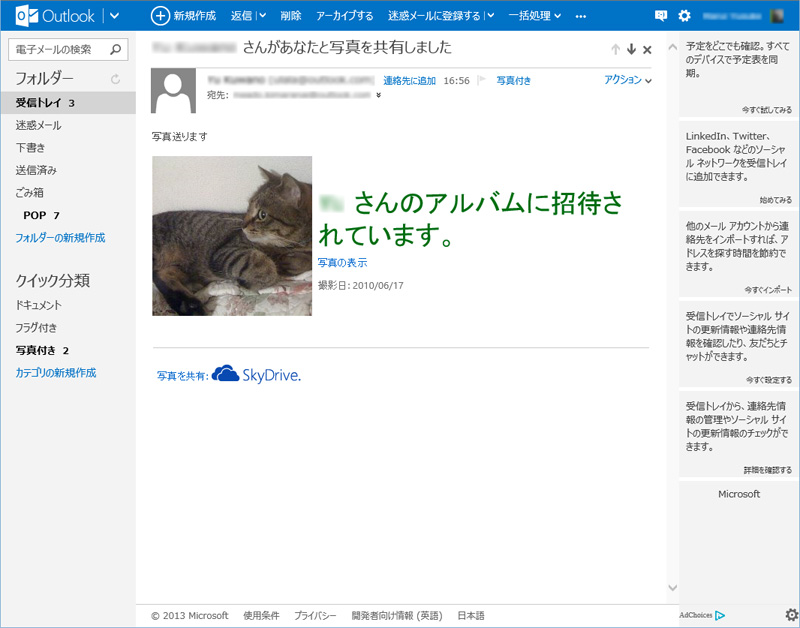Click アーカイブする in the toolbar
The height and width of the screenshot is (628, 800).
tap(344, 16)
